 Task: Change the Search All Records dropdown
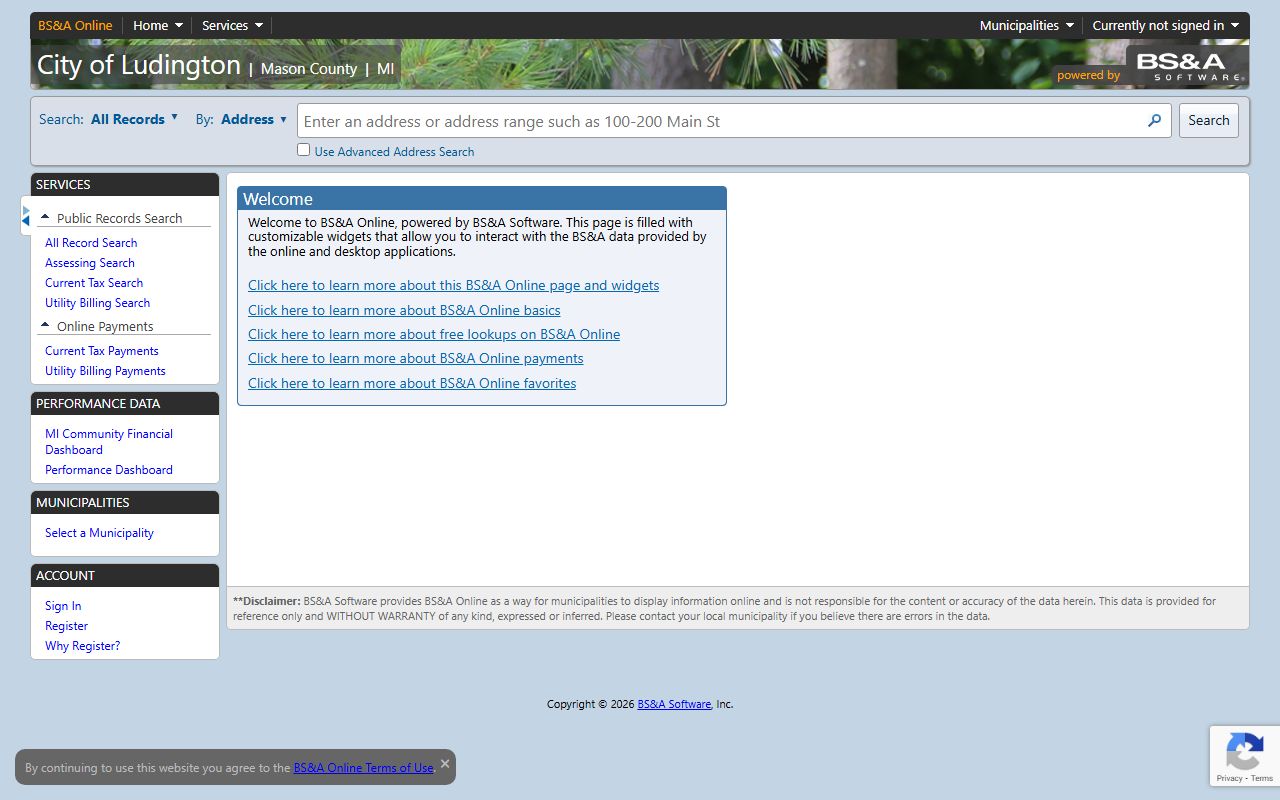[x=134, y=119]
